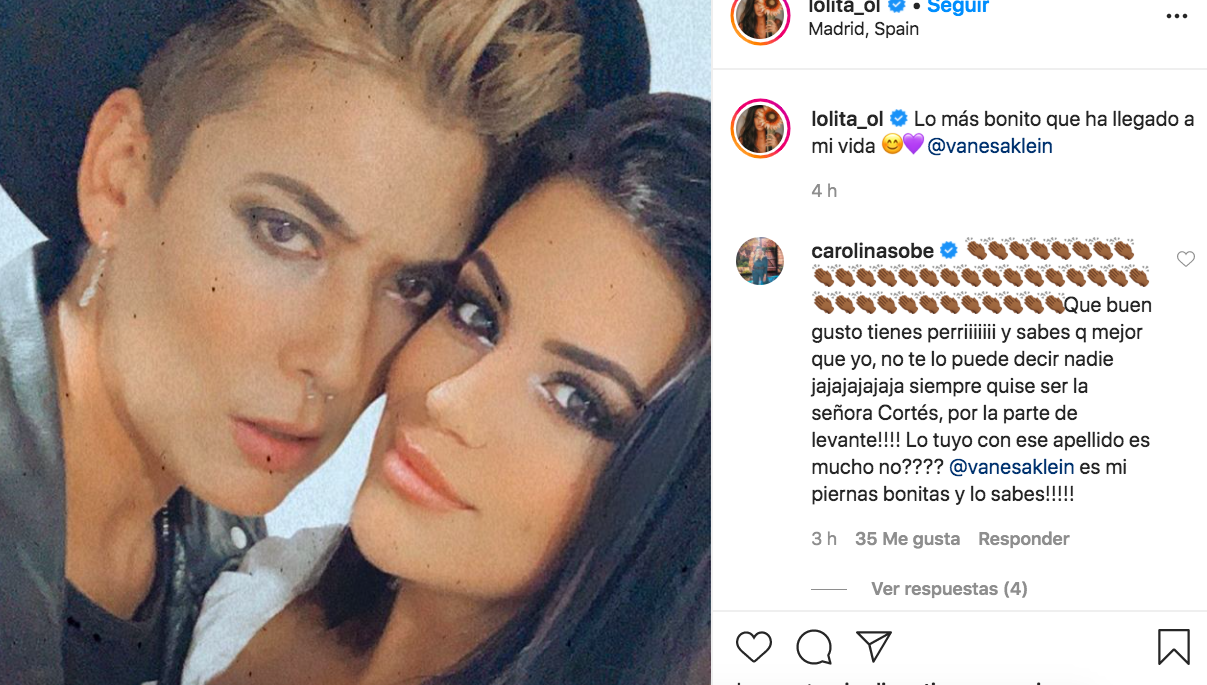Open carolinasobe username link
Viewport: 1207px width, 685px height.
point(873,251)
